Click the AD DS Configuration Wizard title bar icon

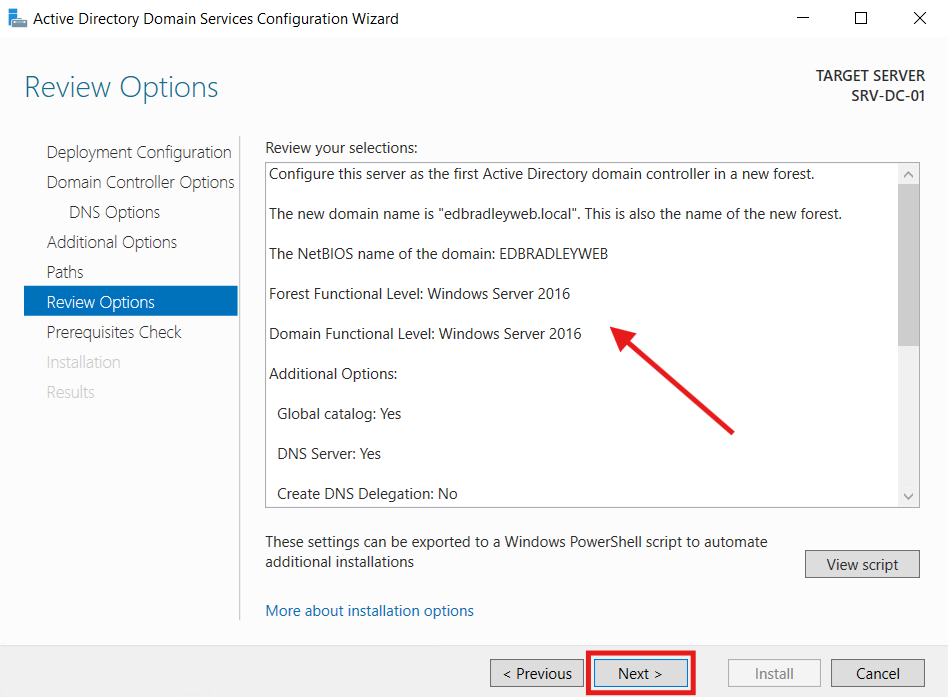click(17, 18)
